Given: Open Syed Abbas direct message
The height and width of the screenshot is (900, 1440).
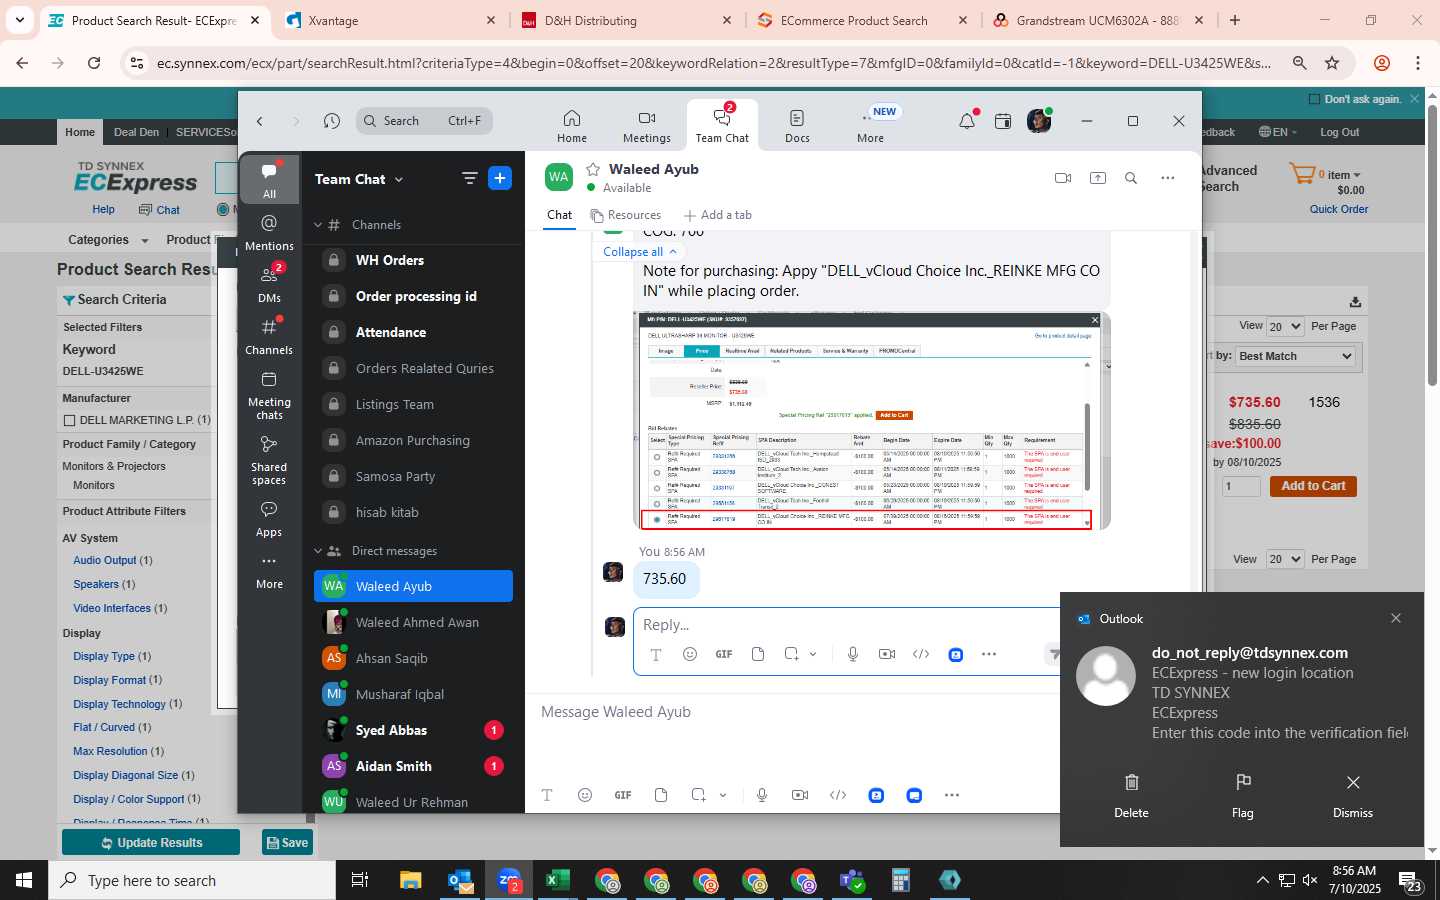Looking at the screenshot, I should pos(413,730).
